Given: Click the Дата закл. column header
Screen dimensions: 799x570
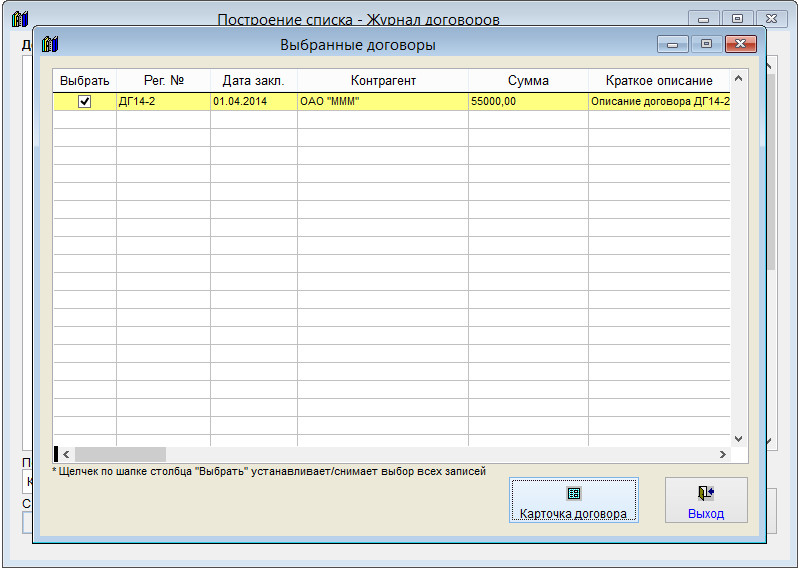Looking at the screenshot, I should 253,80.
